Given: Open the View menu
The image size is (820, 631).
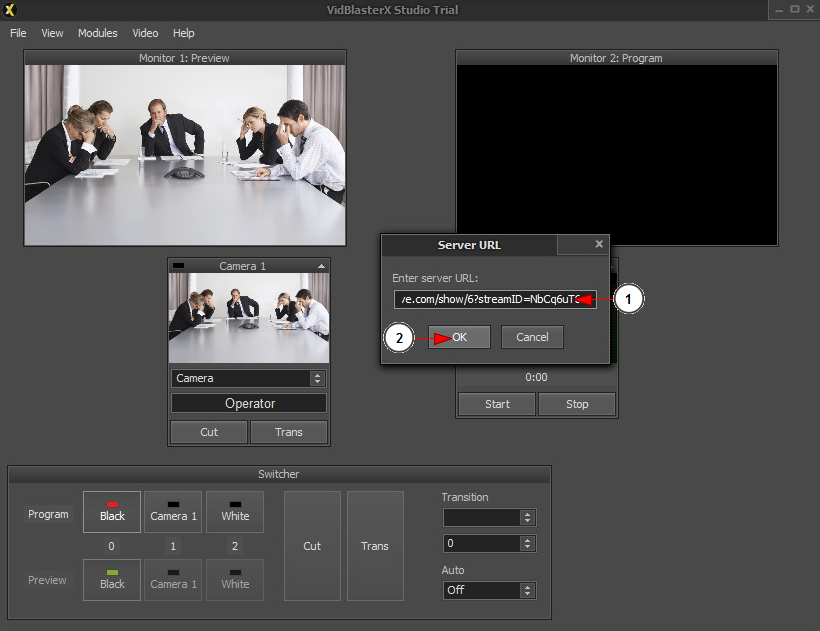Looking at the screenshot, I should (52, 33).
